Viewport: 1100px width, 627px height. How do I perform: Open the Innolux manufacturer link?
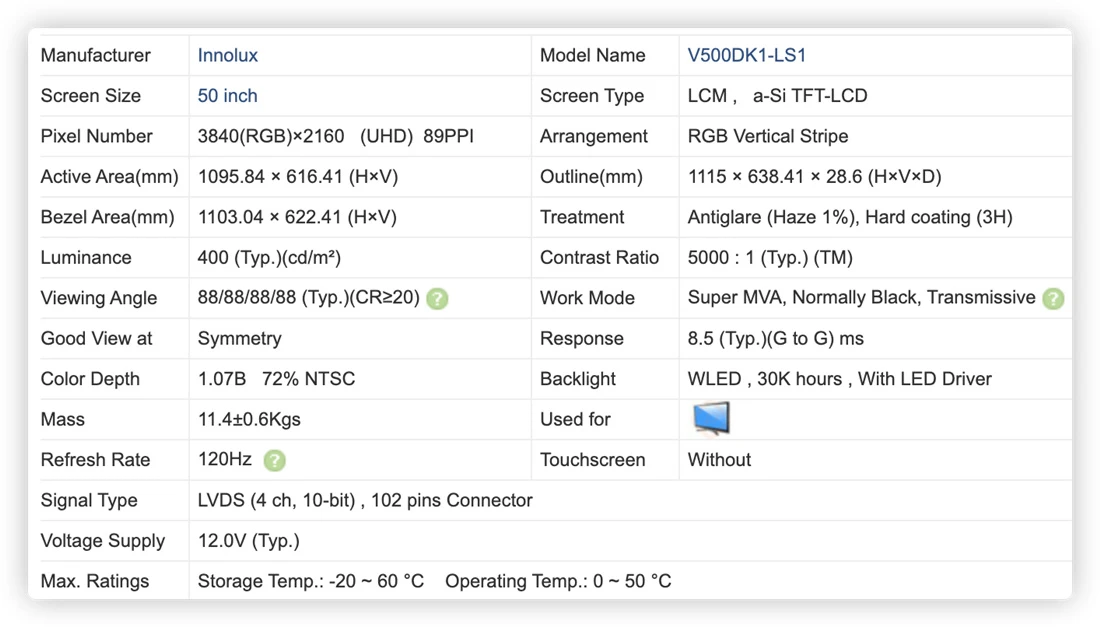pyautogui.click(x=227, y=55)
